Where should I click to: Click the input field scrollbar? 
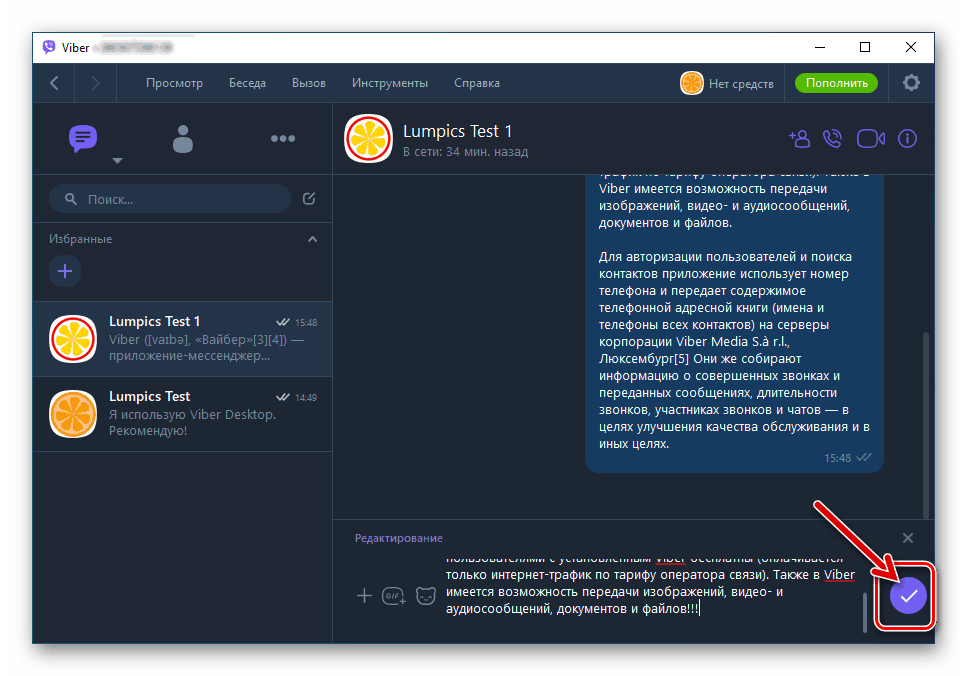[x=865, y=612]
